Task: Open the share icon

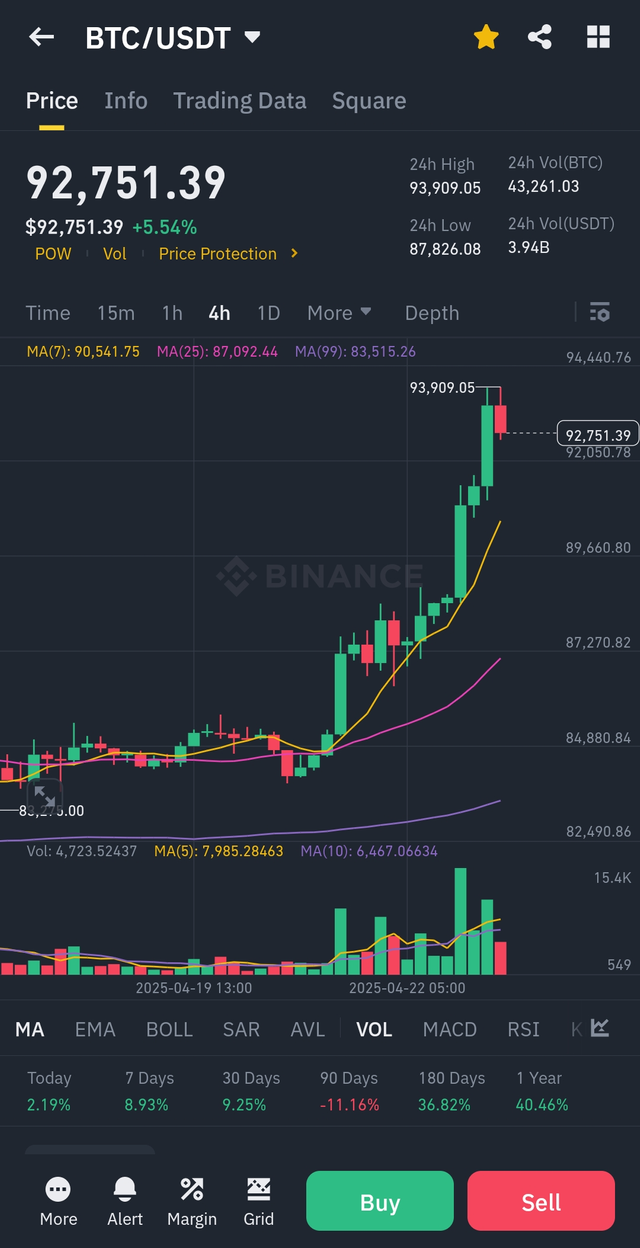Action: [540, 38]
